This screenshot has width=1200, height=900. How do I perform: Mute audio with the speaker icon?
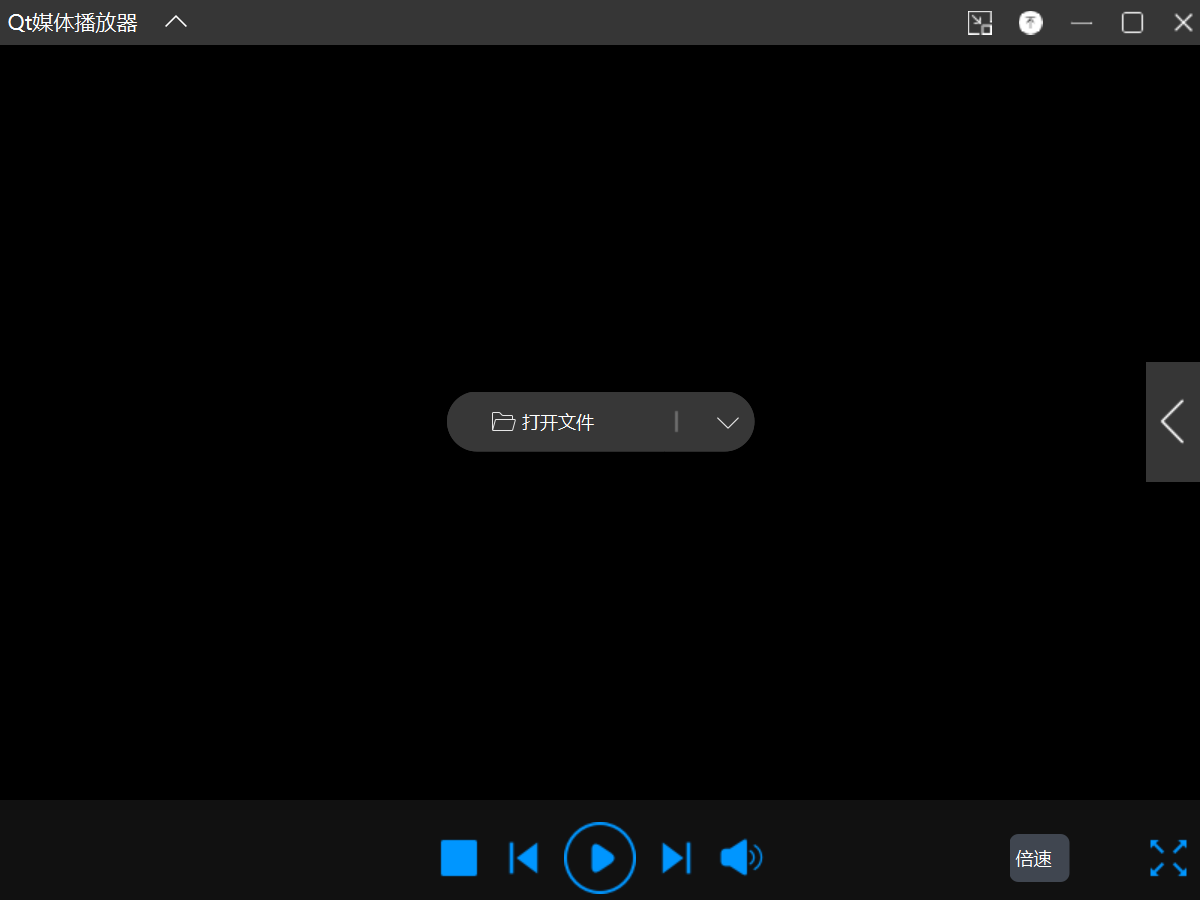741,858
